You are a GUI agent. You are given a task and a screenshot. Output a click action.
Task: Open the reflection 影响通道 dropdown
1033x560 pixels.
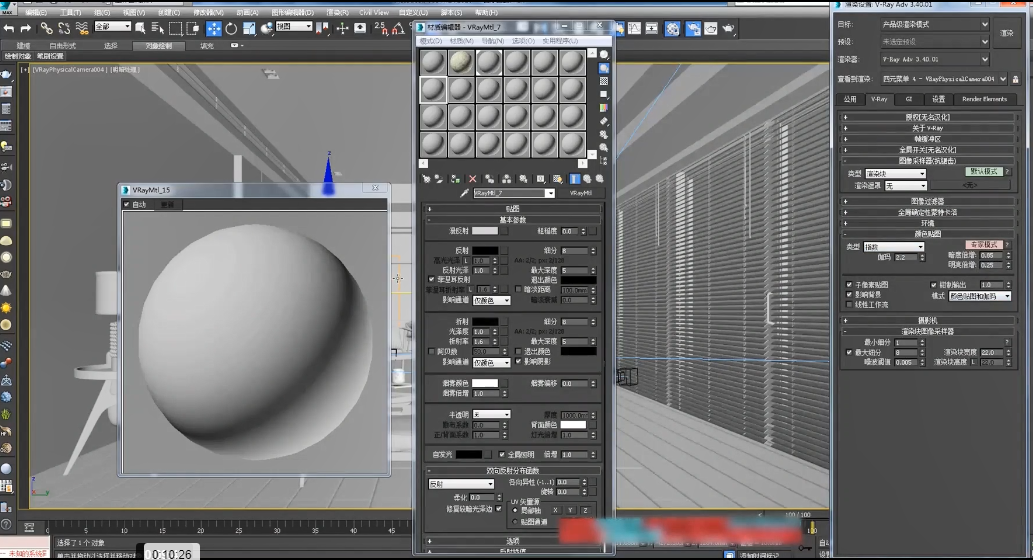pos(491,300)
